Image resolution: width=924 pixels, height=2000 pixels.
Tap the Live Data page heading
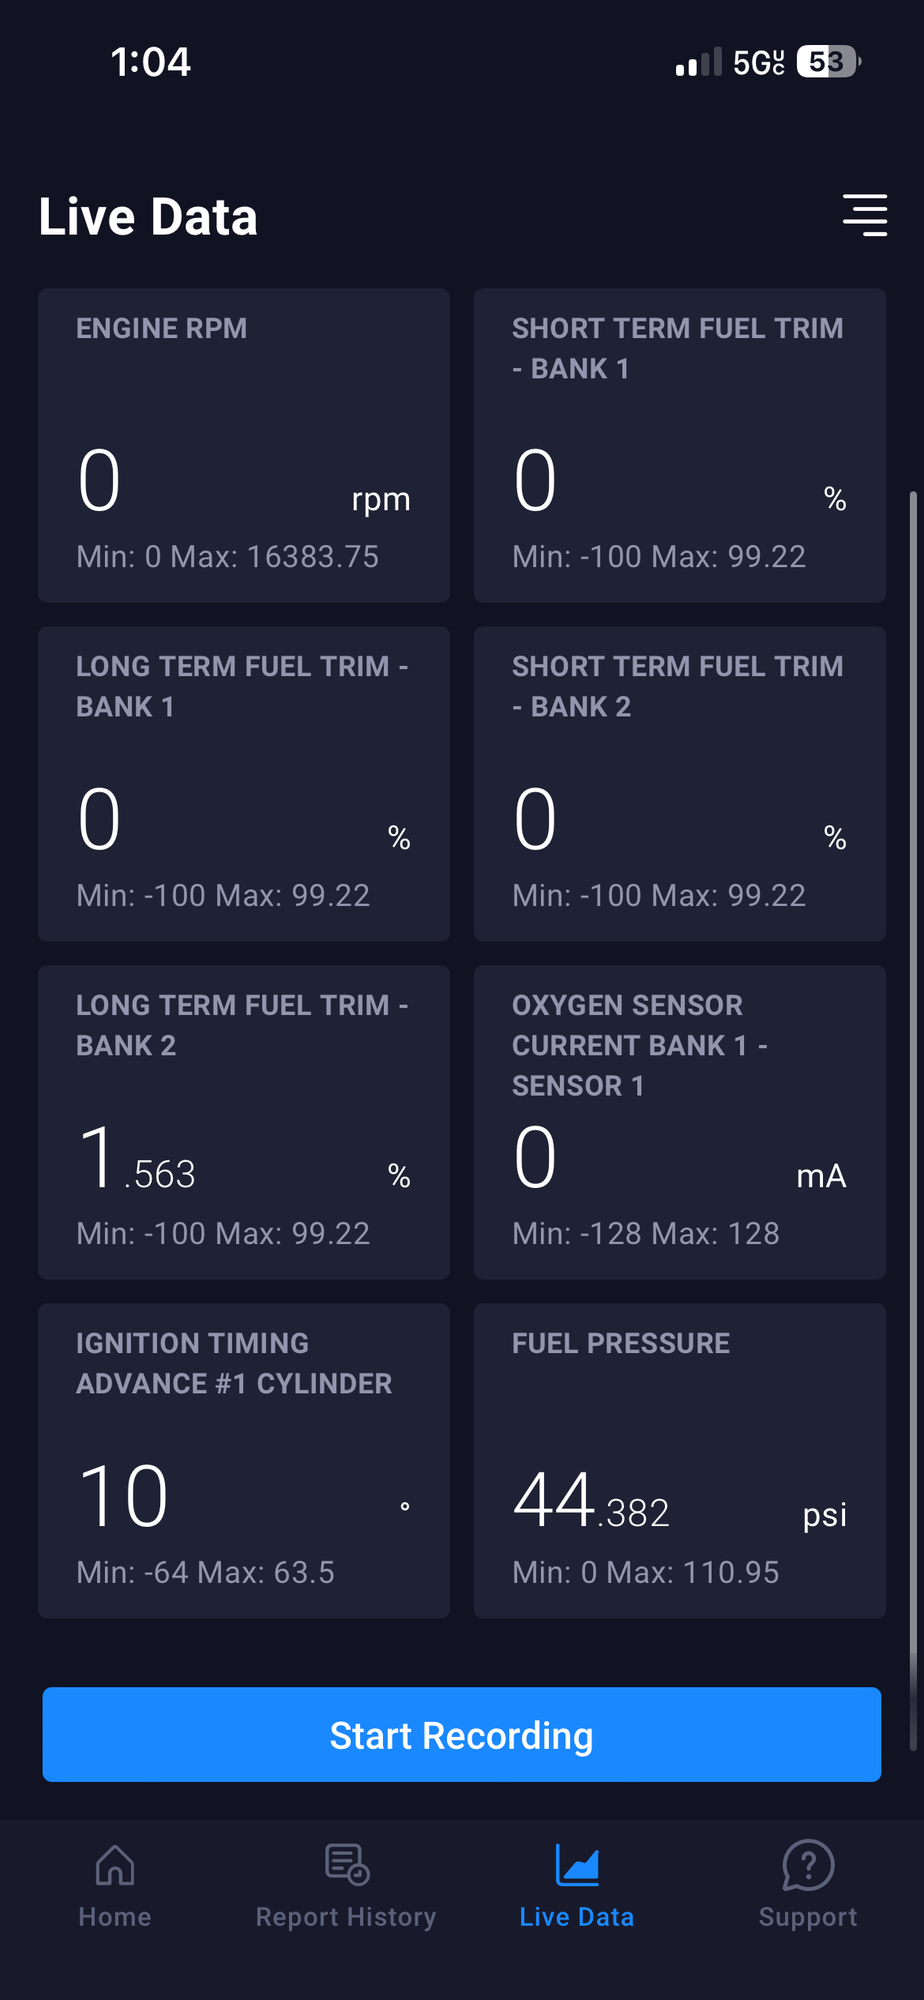point(148,217)
